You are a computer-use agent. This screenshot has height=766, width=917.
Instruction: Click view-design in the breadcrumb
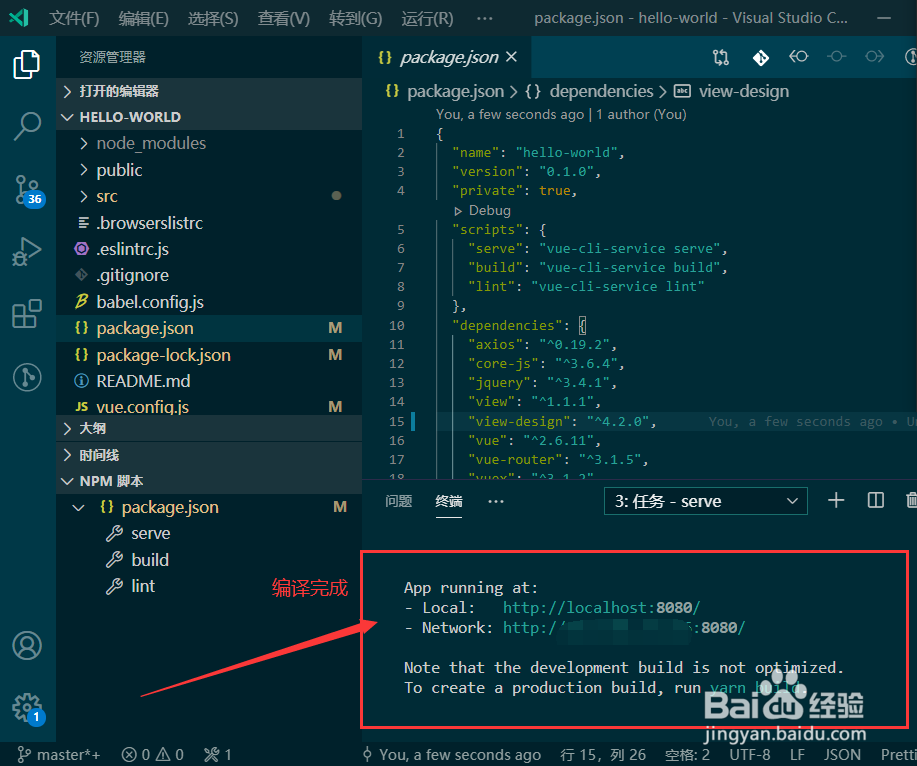(x=743, y=91)
